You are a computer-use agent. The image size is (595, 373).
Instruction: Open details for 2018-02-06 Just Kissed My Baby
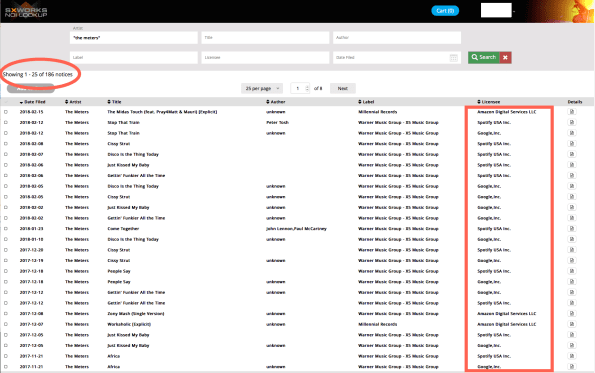pos(571,165)
